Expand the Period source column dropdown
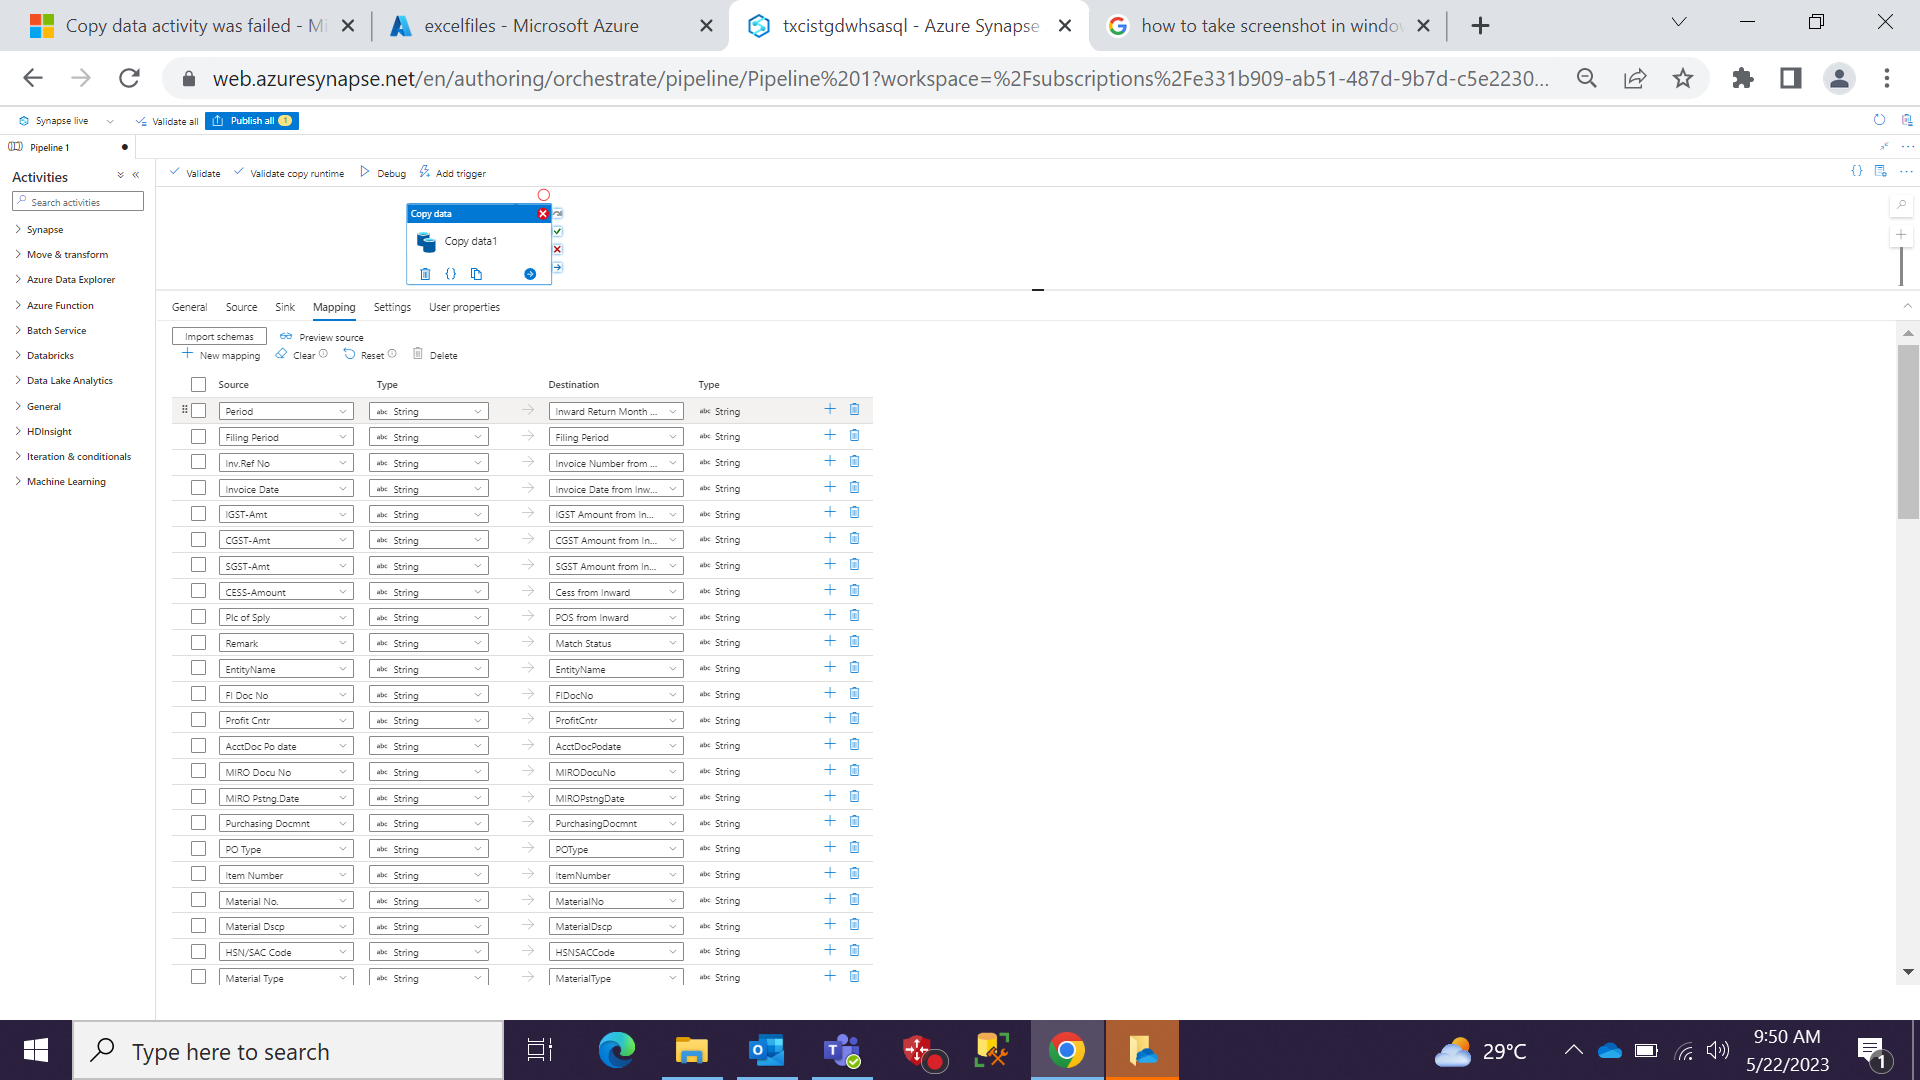 [344, 410]
